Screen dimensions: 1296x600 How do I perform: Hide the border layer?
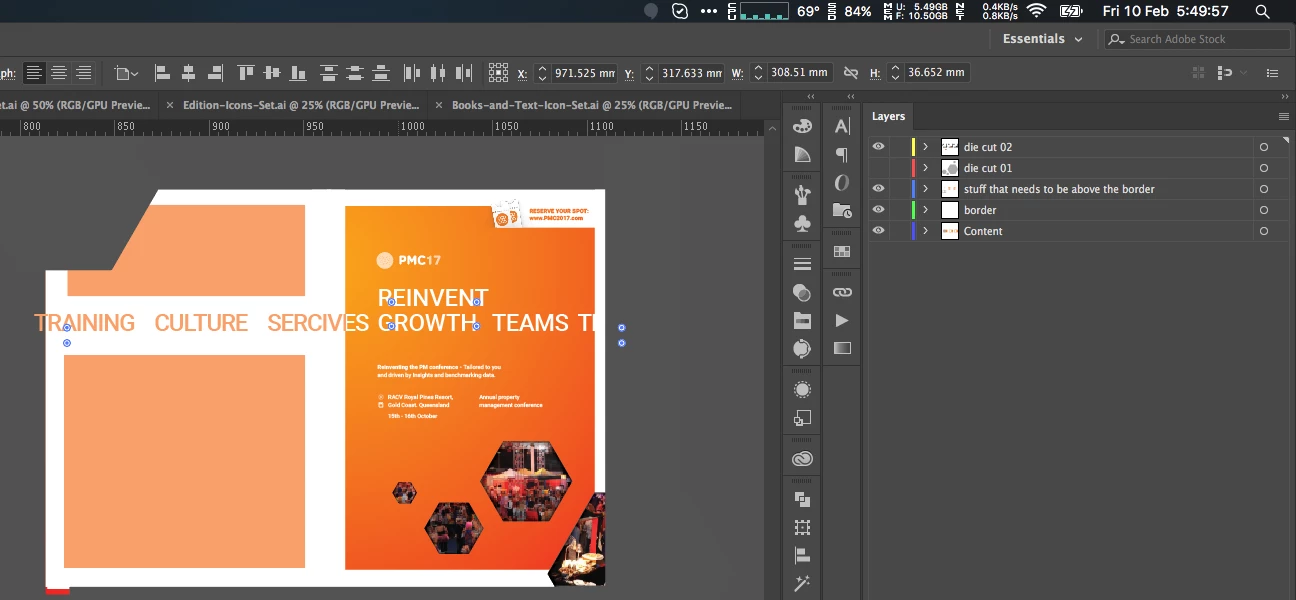(x=878, y=210)
